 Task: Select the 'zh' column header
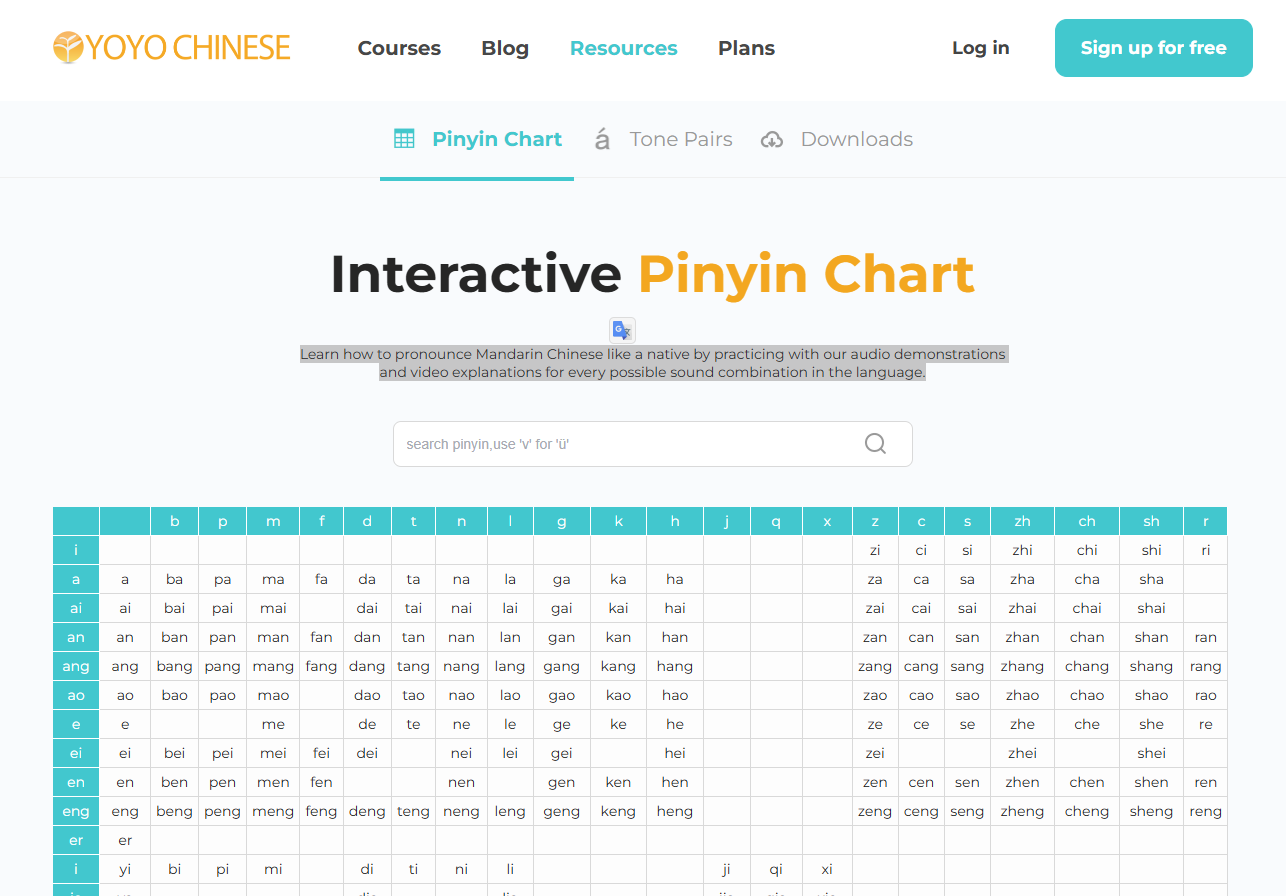coord(1022,521)
